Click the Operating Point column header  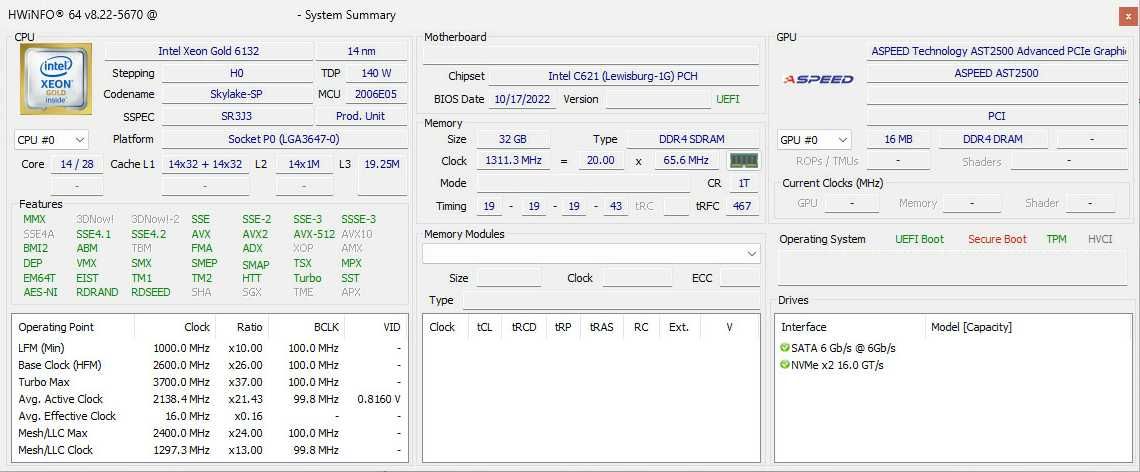[x=73, y=327]
